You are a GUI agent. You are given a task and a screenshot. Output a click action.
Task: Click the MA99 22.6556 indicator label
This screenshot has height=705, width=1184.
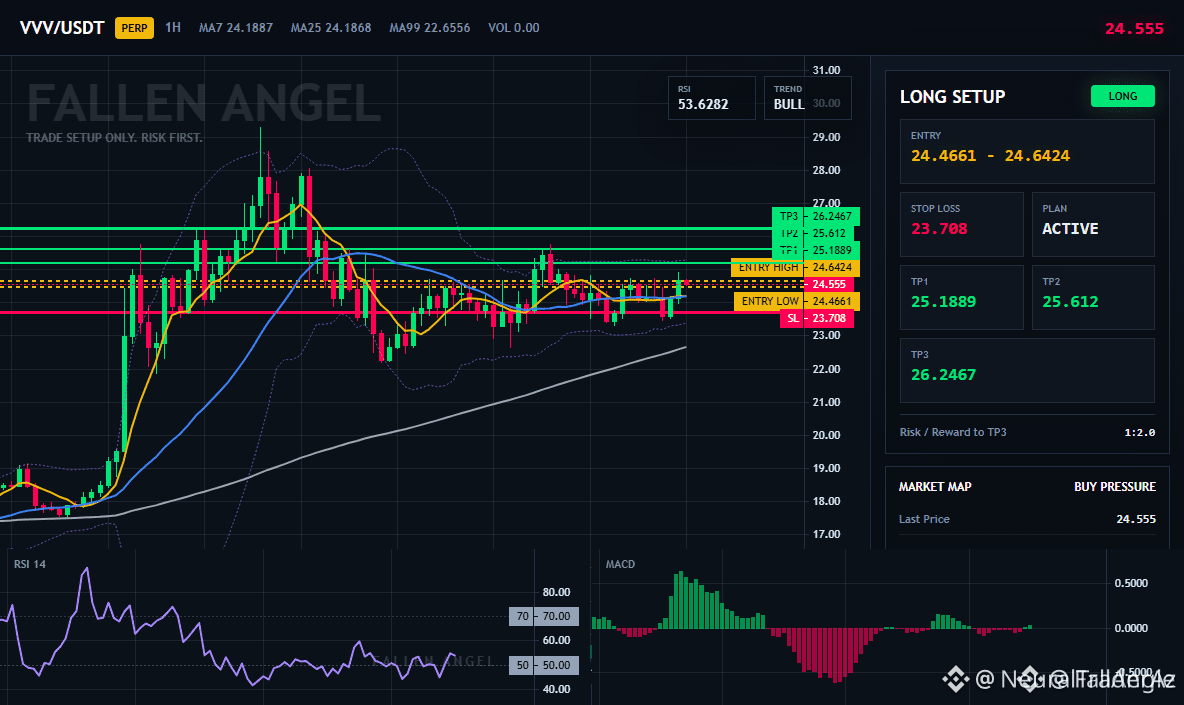[x=430, y=28]
